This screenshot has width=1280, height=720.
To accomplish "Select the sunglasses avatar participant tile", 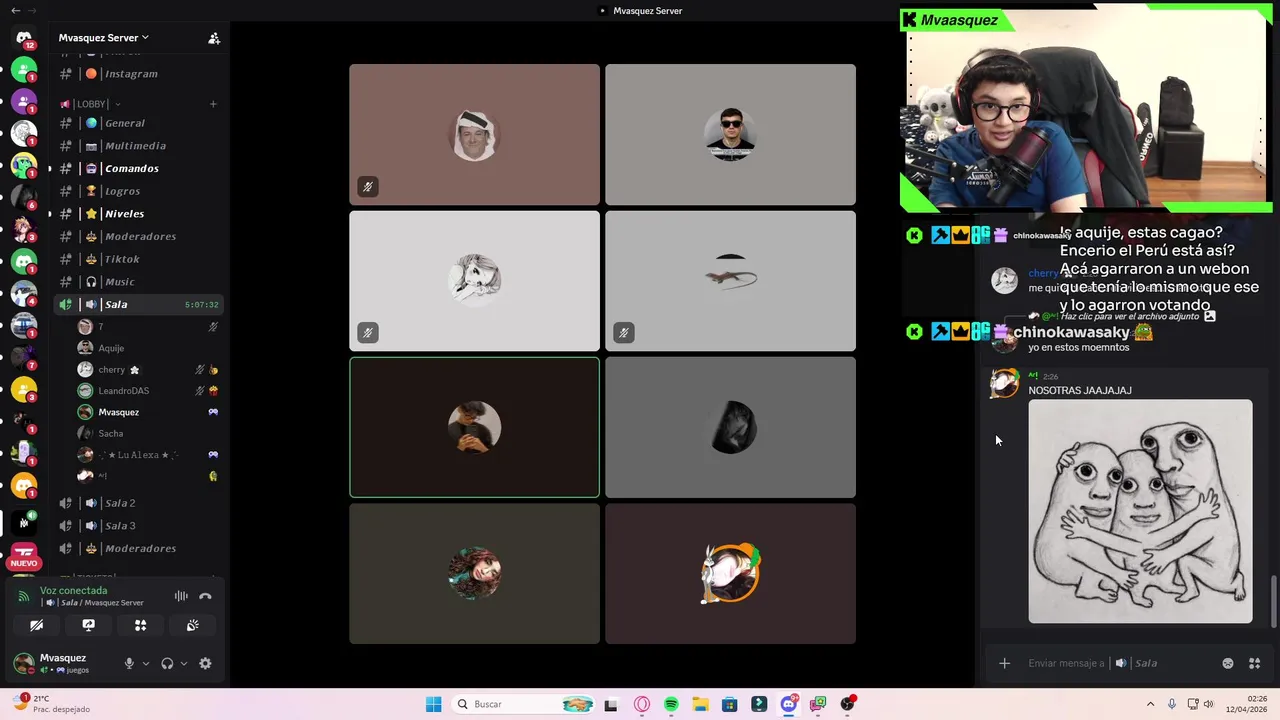I will click(730, 134).
